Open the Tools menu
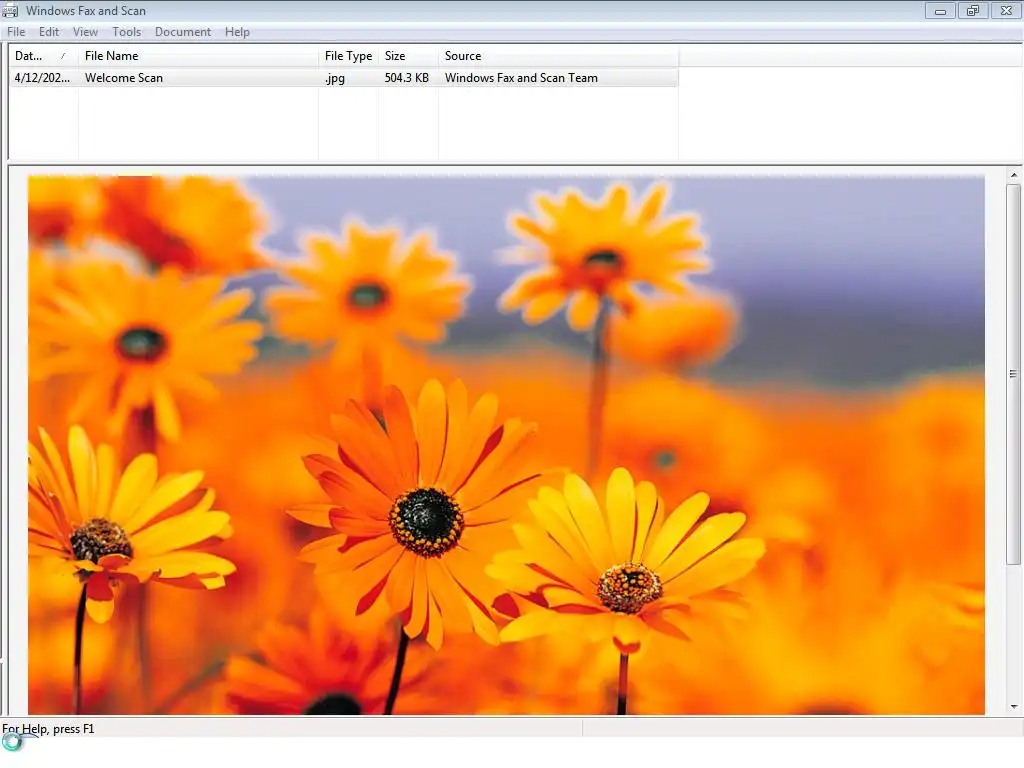 pyautogui.click(x=126, y=32)
